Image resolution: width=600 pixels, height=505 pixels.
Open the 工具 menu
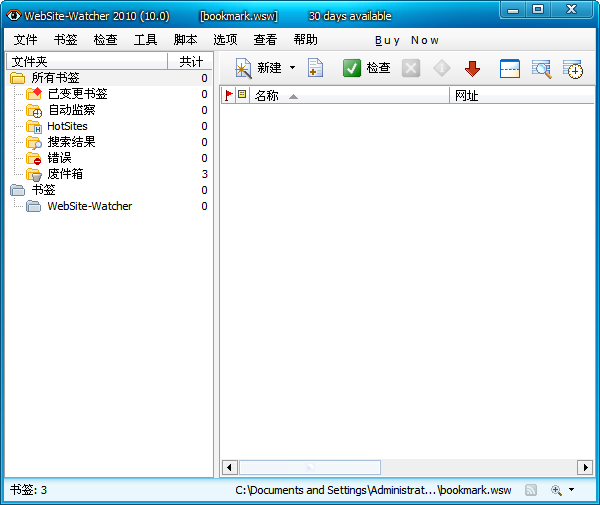(x=145, y=40)
